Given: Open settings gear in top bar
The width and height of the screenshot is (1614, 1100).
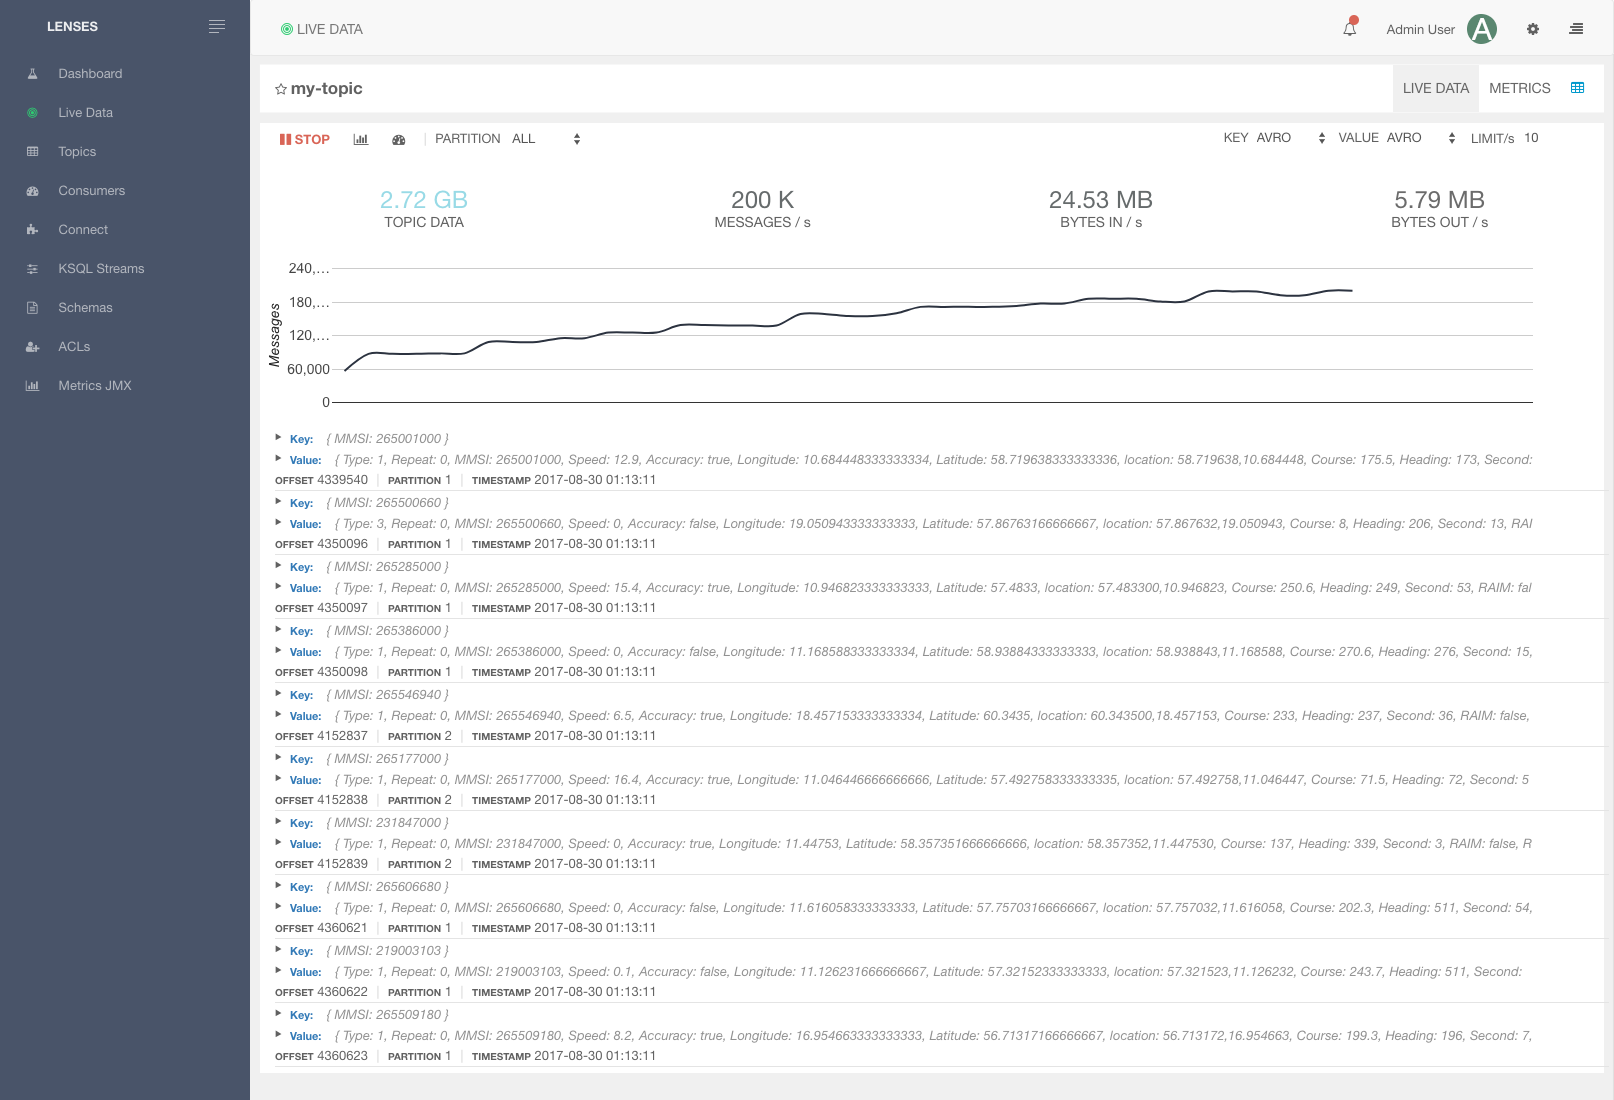Looking at the screenshot, I should point(1533,29).
